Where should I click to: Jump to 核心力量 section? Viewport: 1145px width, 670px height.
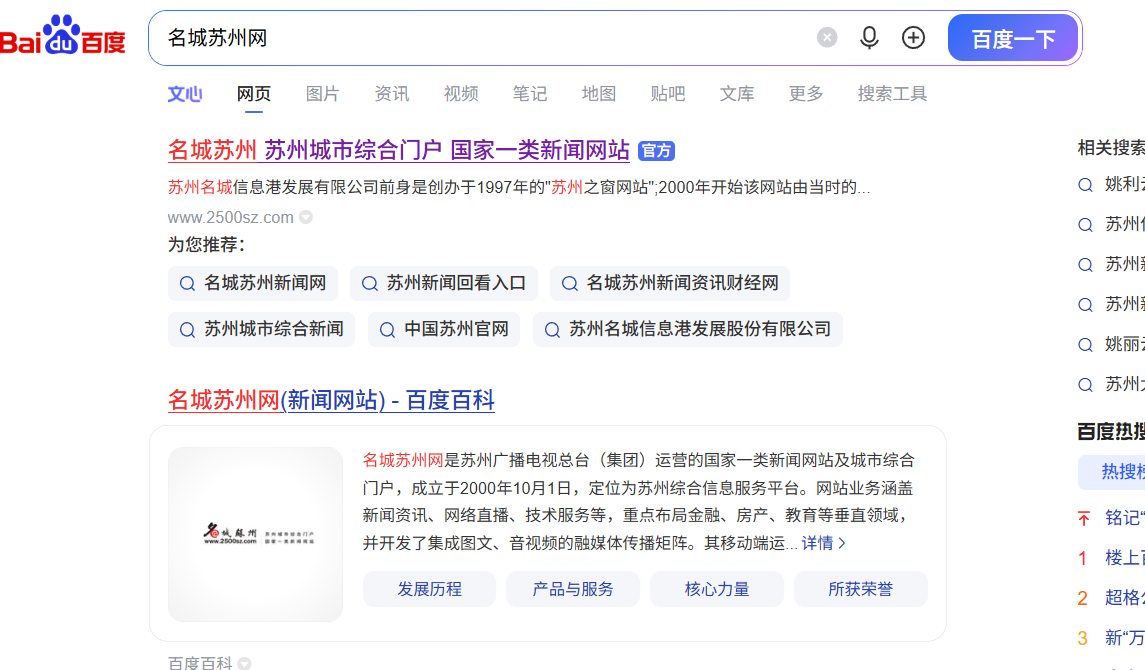click(x=717, y=589)
